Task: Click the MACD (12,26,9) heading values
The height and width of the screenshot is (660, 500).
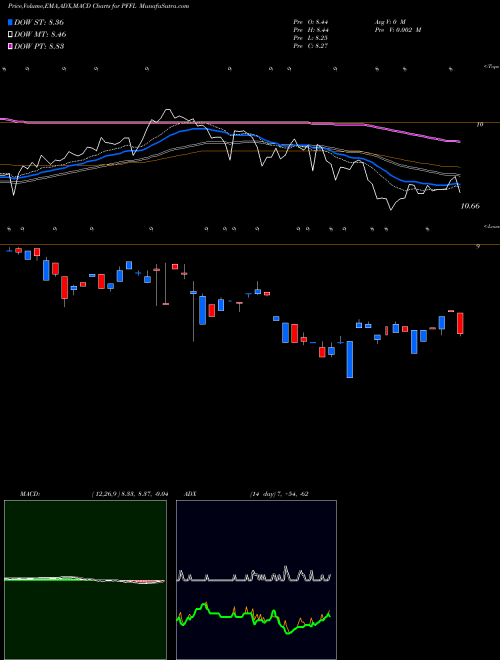Action: coord(130,494)
